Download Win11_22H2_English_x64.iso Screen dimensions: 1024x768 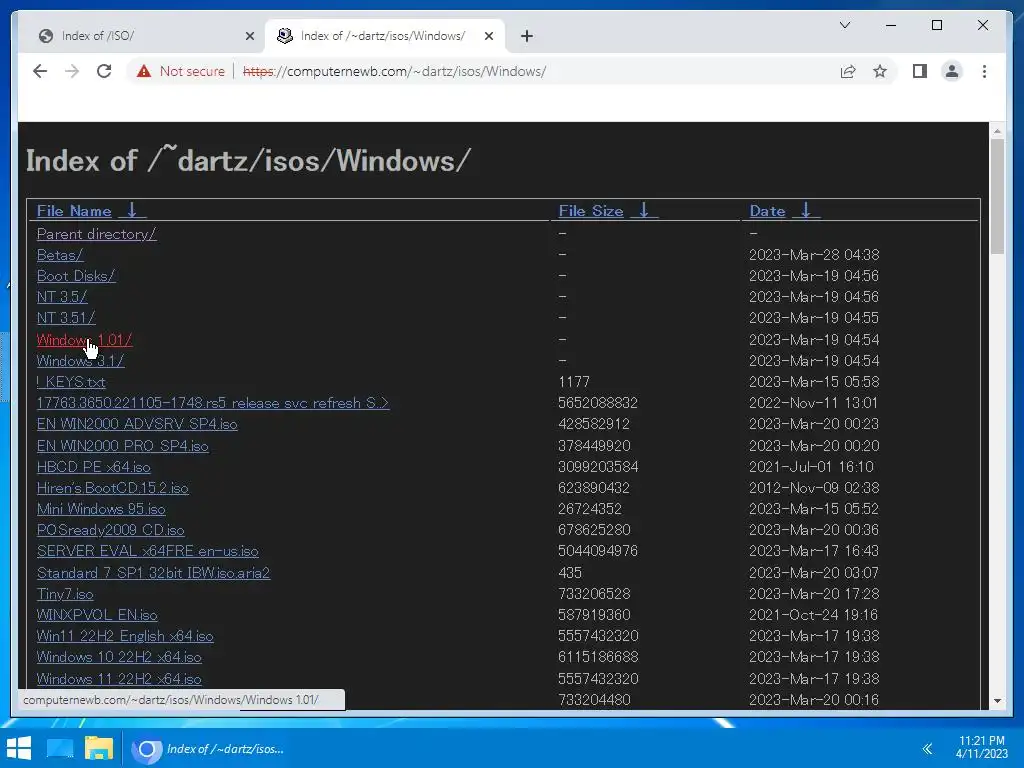click(x=125, y=635)
